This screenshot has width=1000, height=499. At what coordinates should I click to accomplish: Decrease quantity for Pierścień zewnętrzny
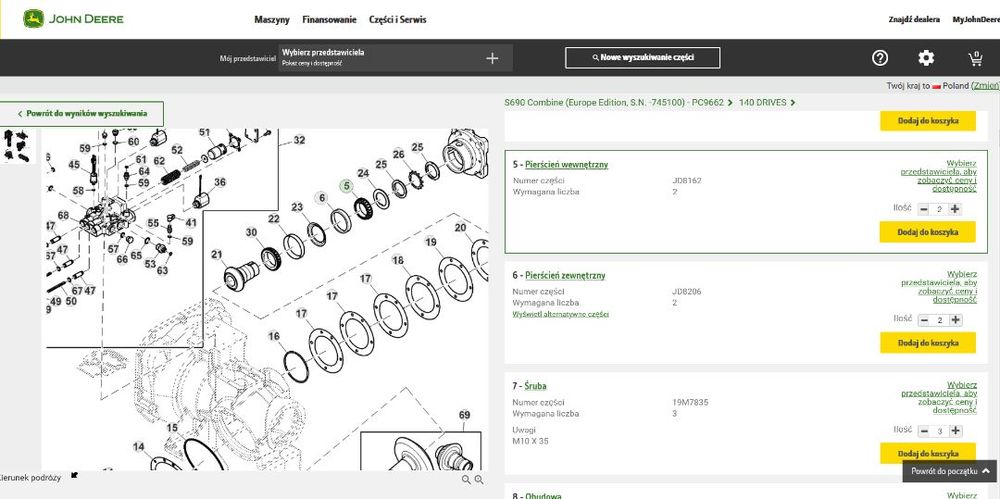pos(923,320)
